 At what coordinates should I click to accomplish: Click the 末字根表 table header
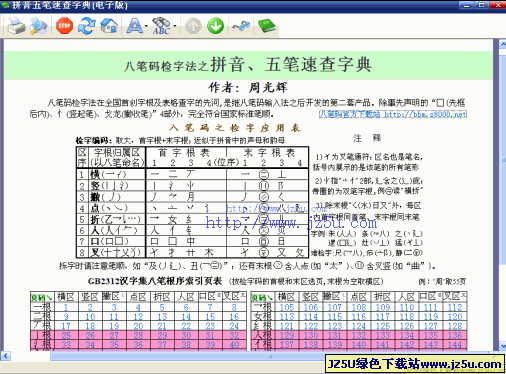coord(269,153)
